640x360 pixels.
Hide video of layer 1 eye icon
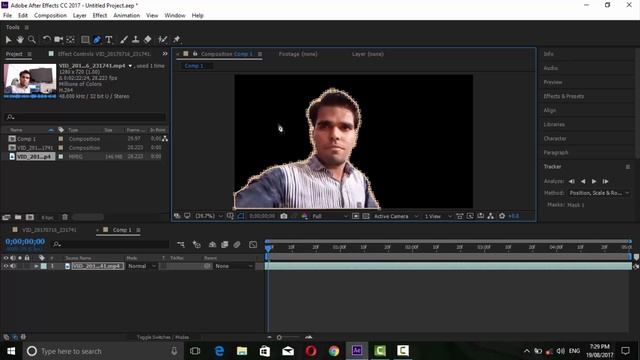[6, 266]
